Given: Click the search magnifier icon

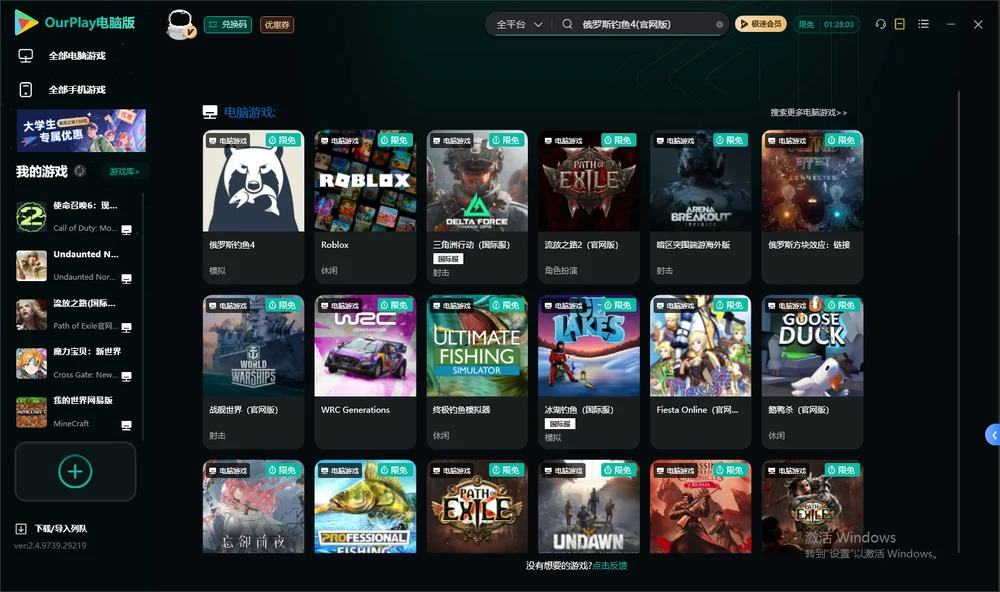Looking at the screenshot, I should point(567,24).
